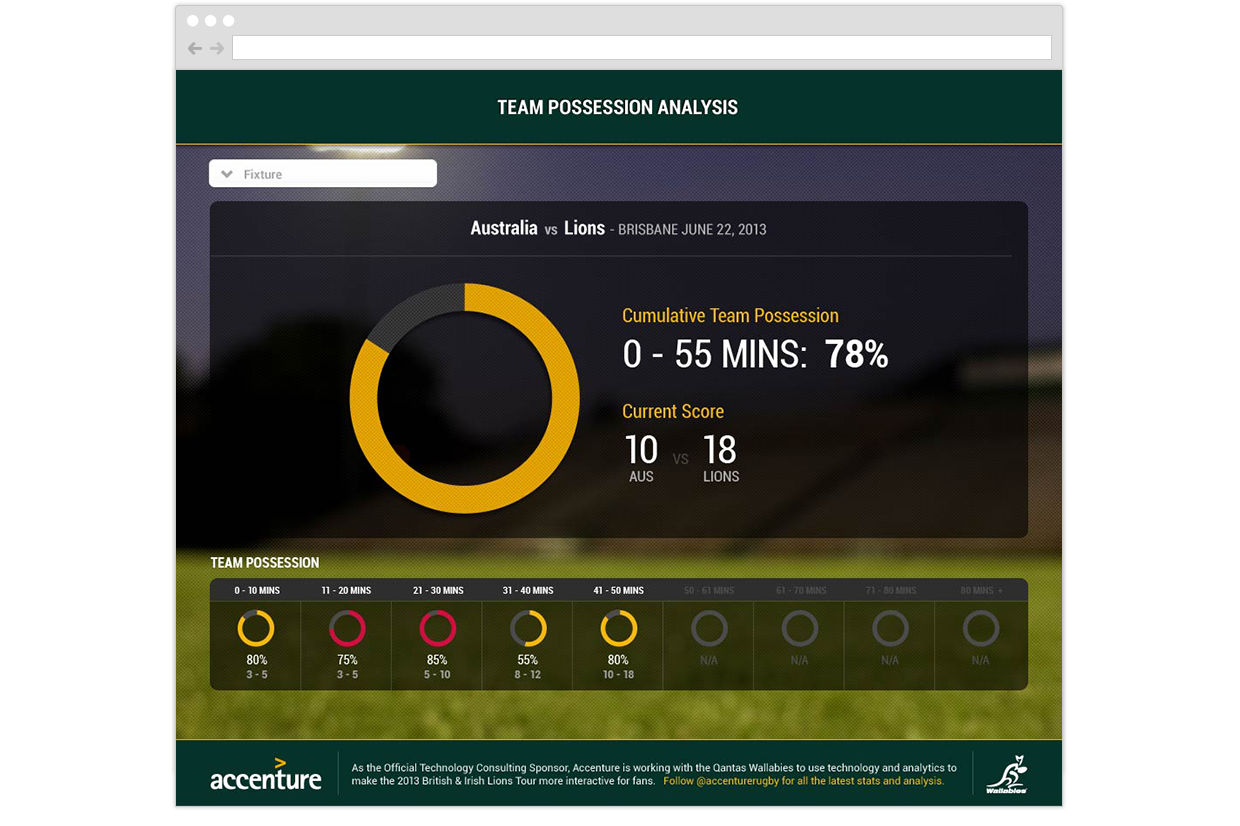Click the 21-30 mins red possession ring
The image size is (1240, 826).
pos(438,628)
